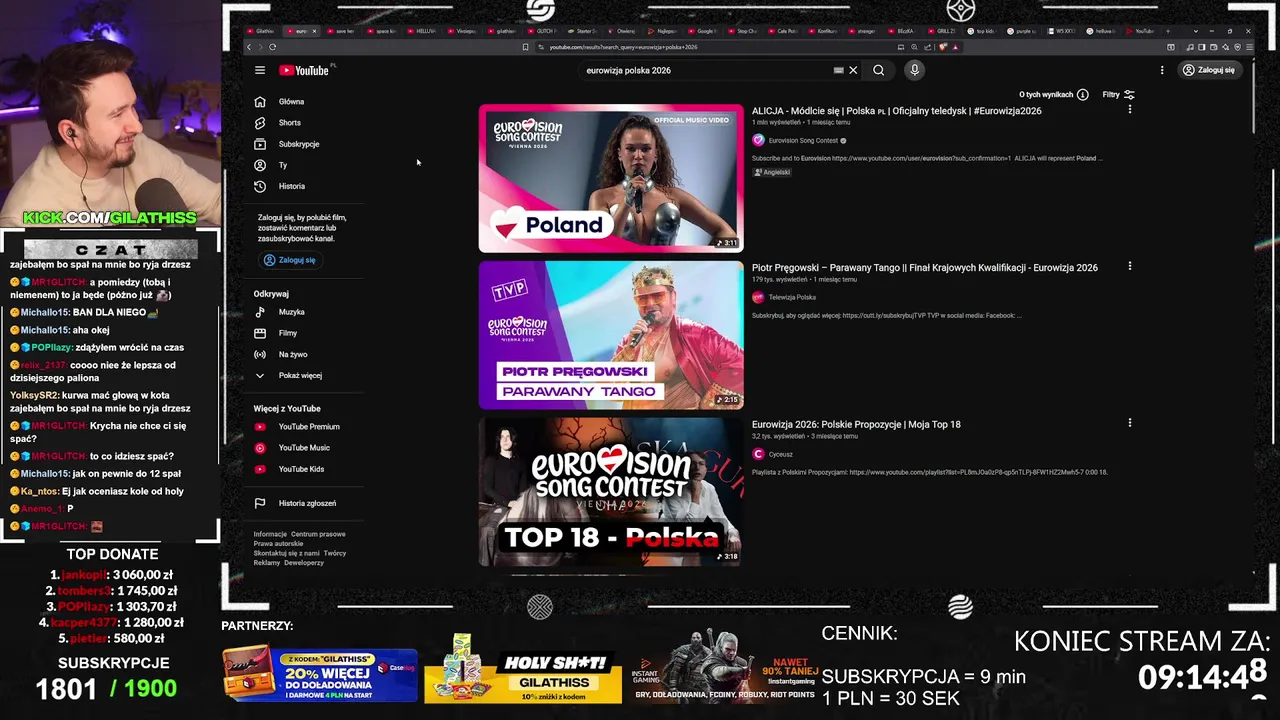Image resolution: width=1280 pixels, height=720 pixels.
Task: Start voice search with the microphone
Action: (914, 70)
